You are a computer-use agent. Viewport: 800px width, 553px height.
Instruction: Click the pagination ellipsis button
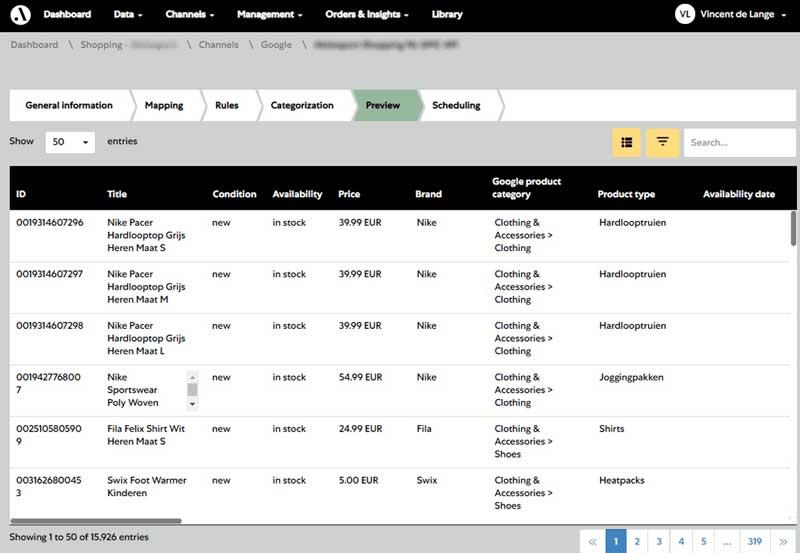coord(728,541)
